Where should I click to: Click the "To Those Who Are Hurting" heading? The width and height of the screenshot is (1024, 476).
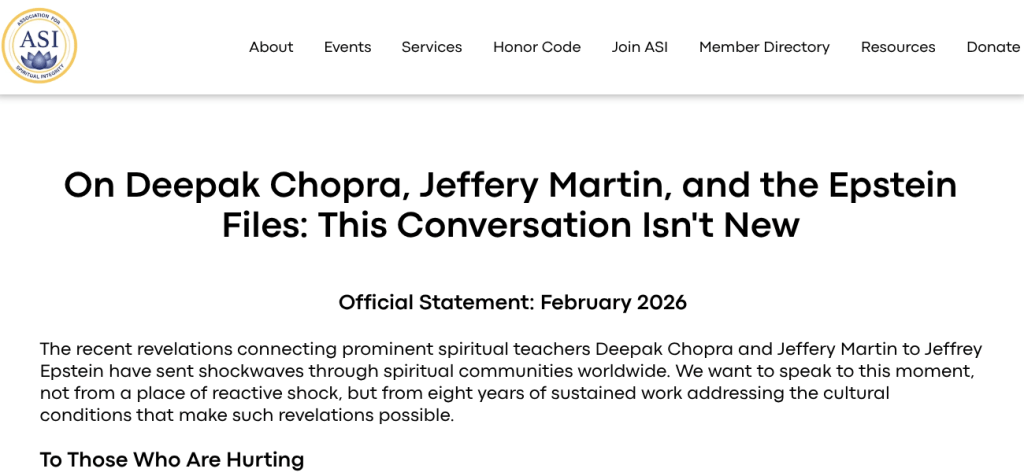[172, 459]
